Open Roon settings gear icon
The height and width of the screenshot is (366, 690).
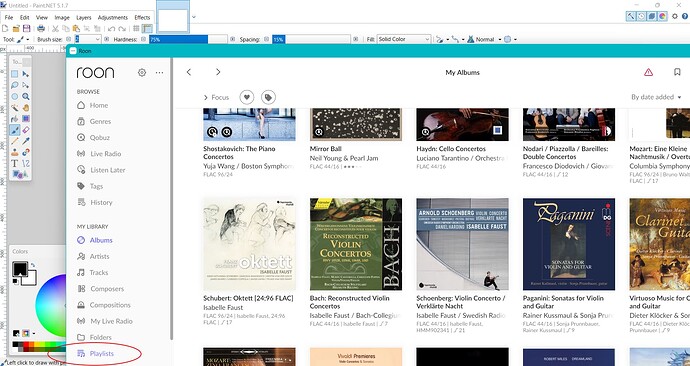point(142,73)
